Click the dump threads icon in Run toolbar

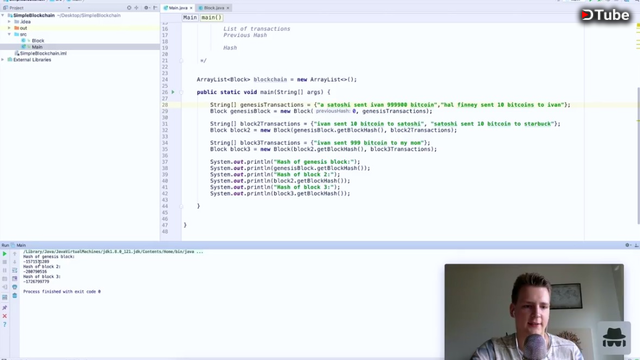click(5, 279)
